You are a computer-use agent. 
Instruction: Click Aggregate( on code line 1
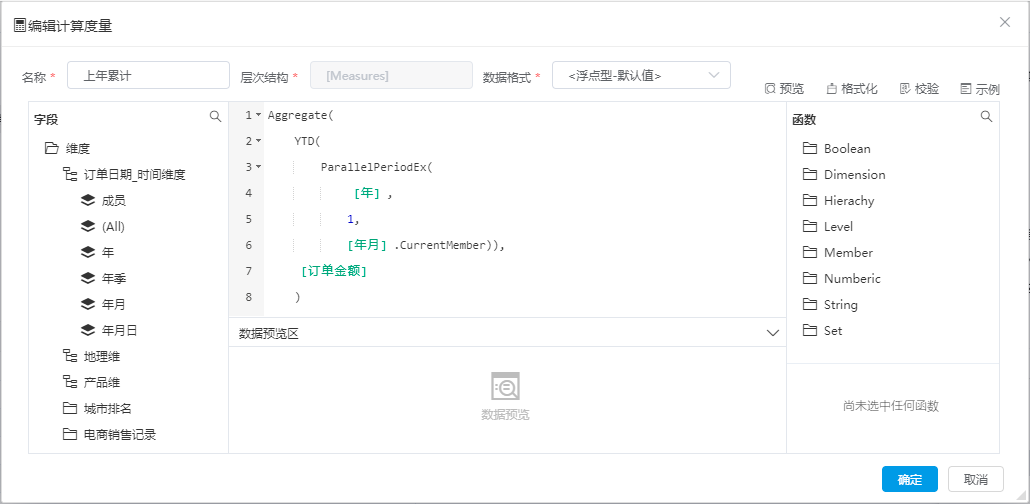301,116
